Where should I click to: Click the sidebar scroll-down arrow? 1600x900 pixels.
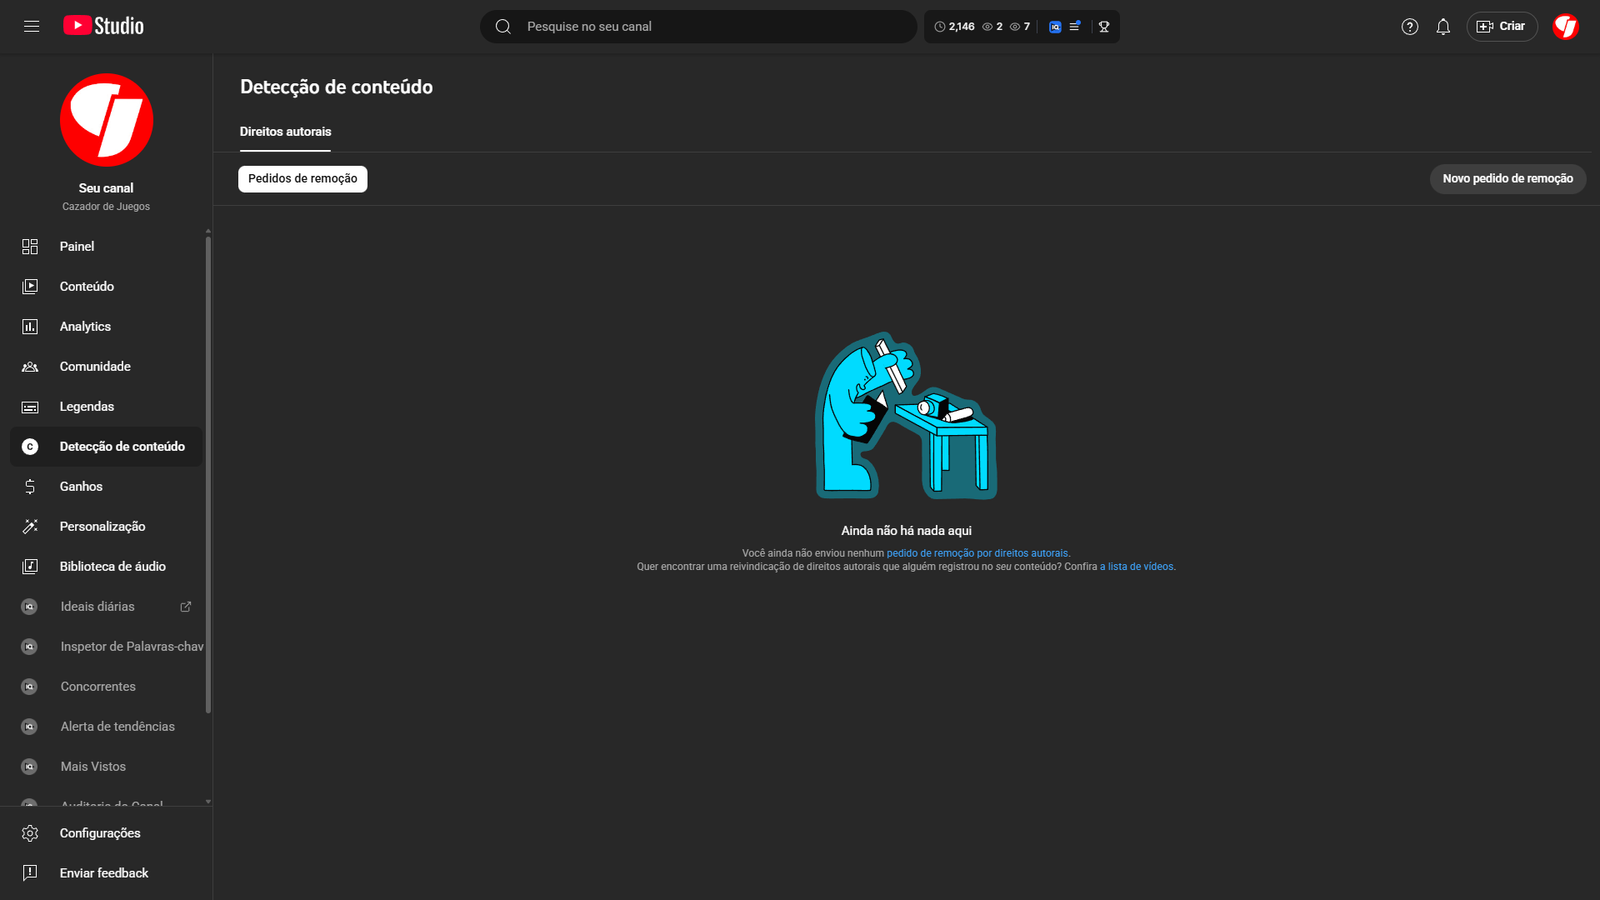click(208, 802)
